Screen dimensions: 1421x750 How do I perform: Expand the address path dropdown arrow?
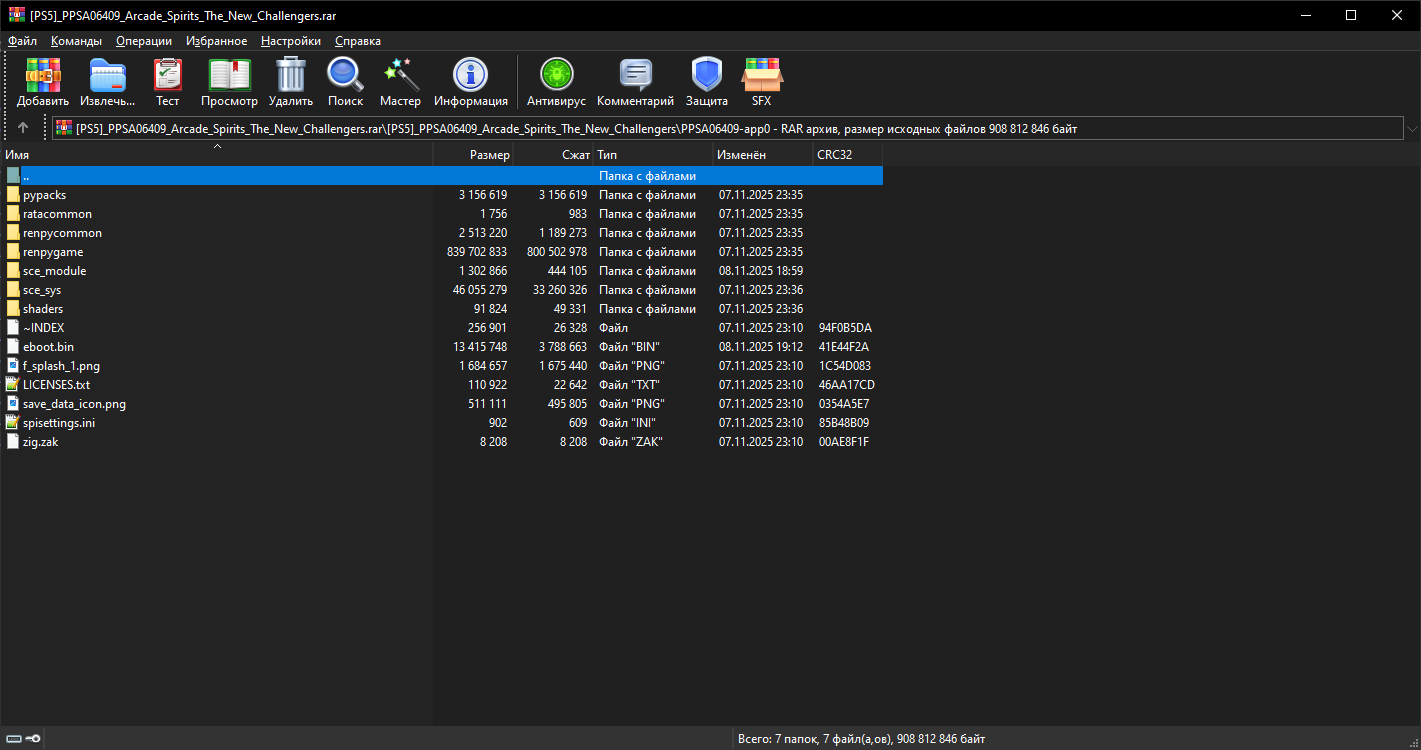point(1411,129)
